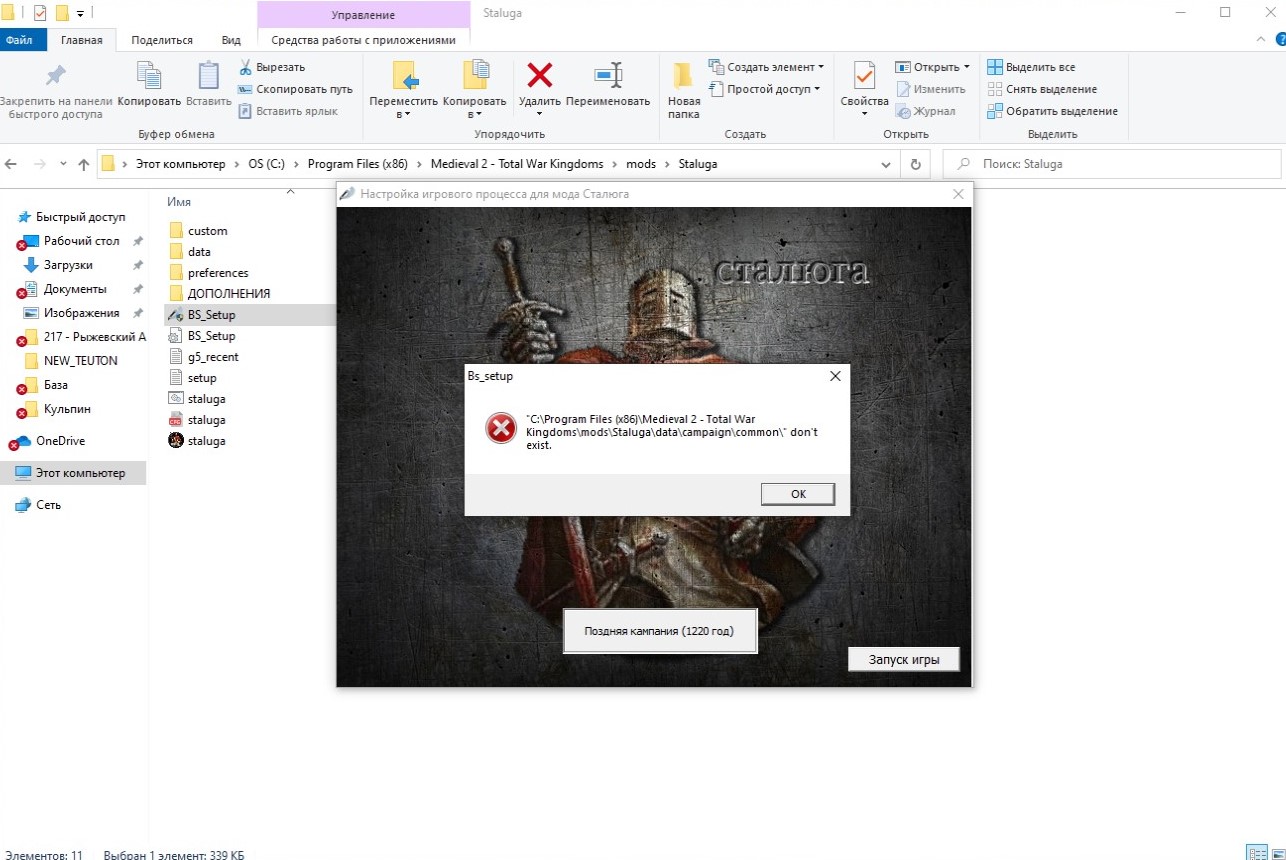Switch to View (Вид) tab
Screen dimensions: 1286x860
(x=231, y=40)
